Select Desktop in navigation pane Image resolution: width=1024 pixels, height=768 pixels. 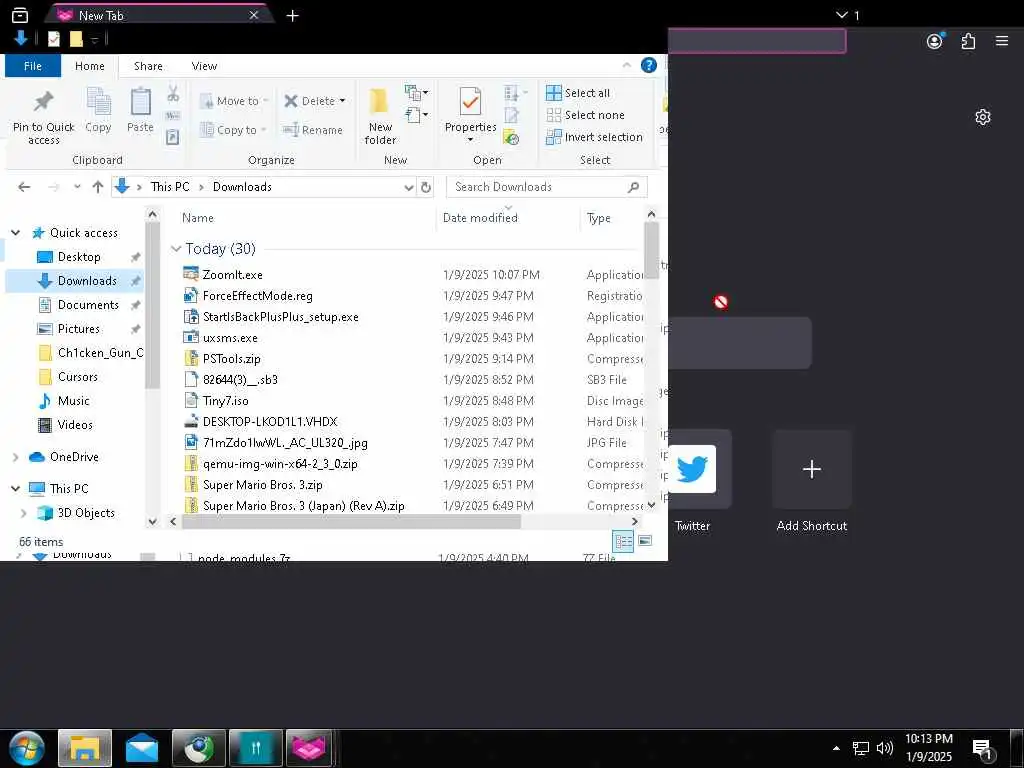tap(79, 257)
